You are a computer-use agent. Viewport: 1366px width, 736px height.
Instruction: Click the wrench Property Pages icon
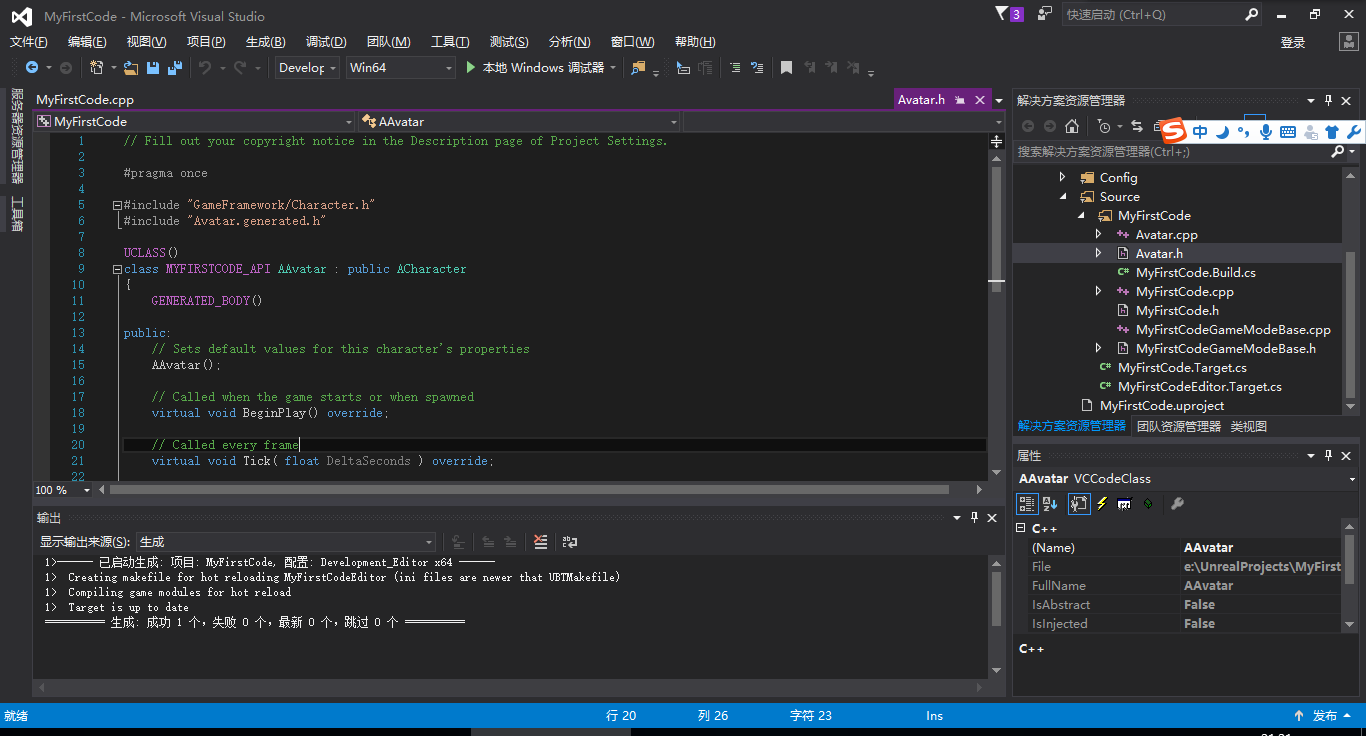(x=1177, y=503)
